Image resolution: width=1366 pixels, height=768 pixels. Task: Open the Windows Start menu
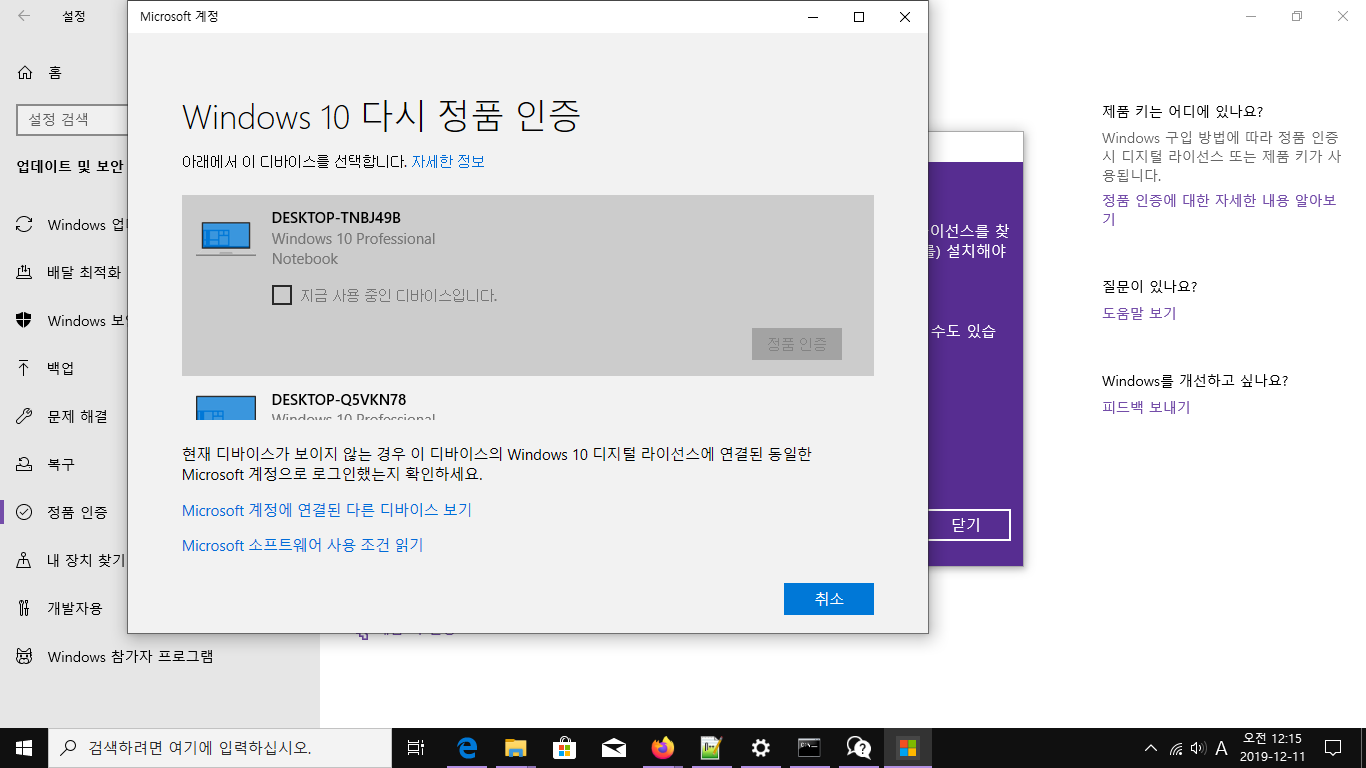coord(24,748)
